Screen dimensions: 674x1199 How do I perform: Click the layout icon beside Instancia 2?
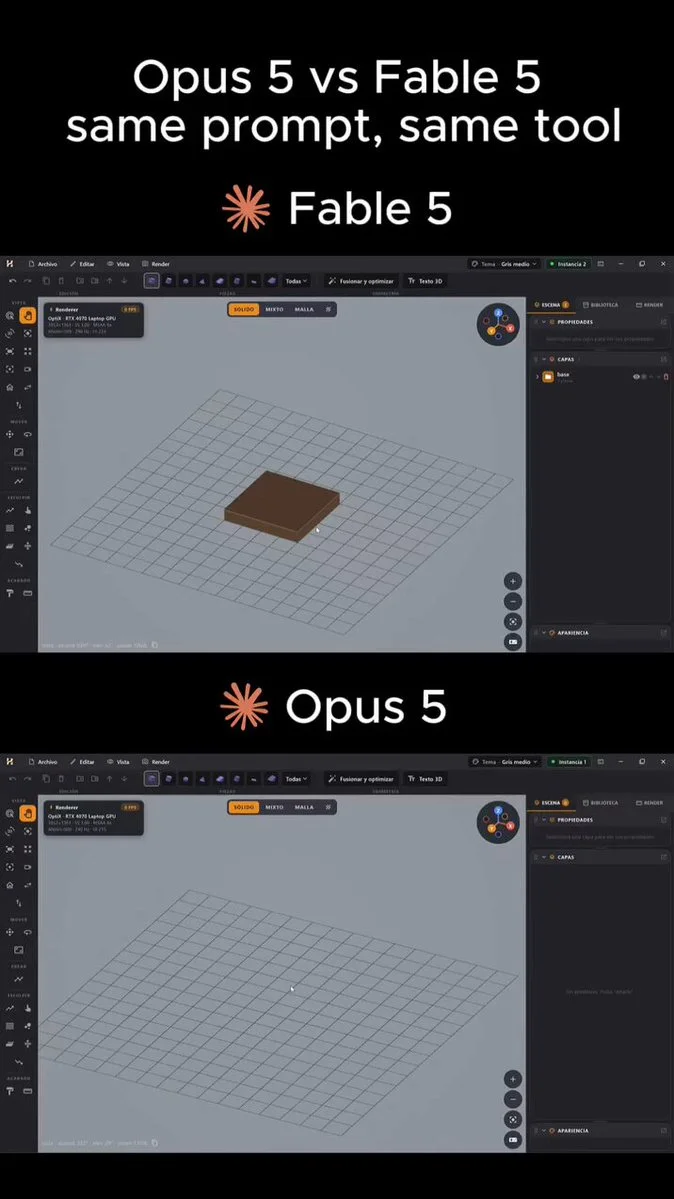[x=601, y=264]
